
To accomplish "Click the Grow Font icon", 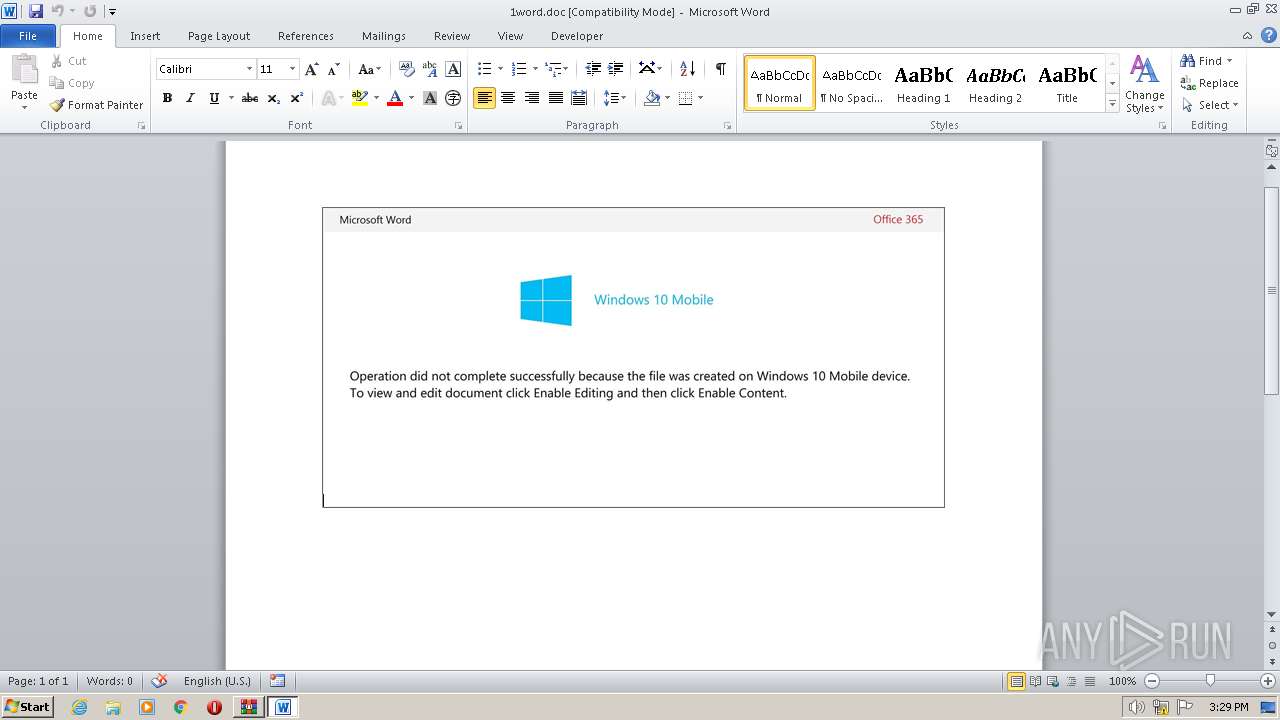I will coord(312,69).
